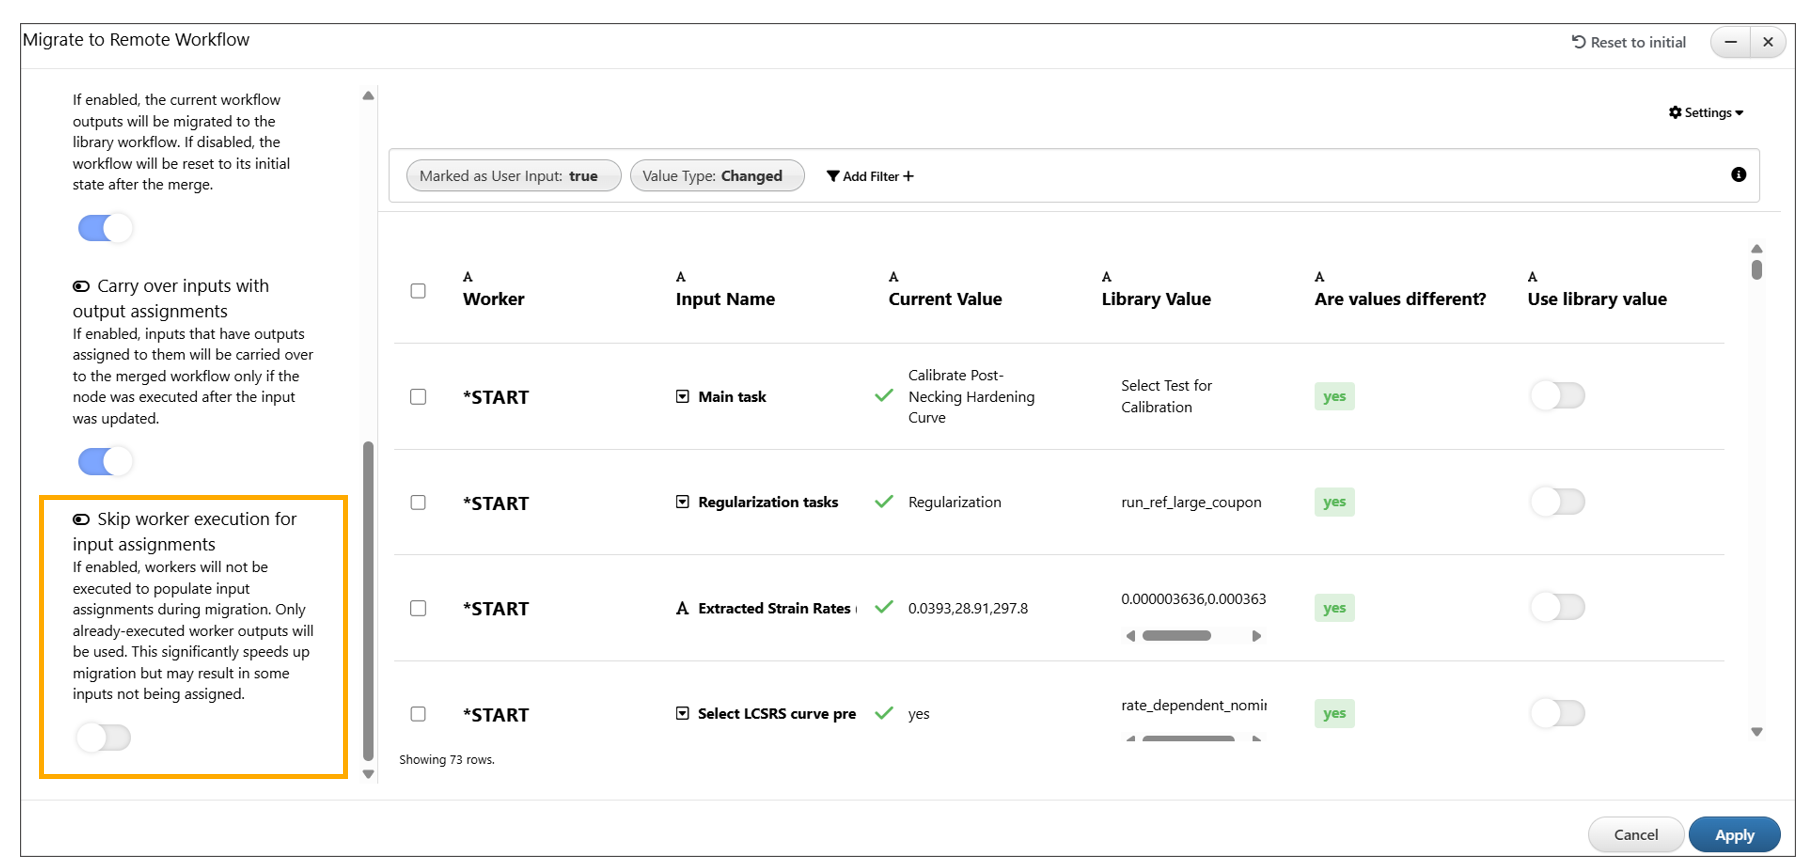
Task: Open Add Filter menu
Action: pos(870,176)
